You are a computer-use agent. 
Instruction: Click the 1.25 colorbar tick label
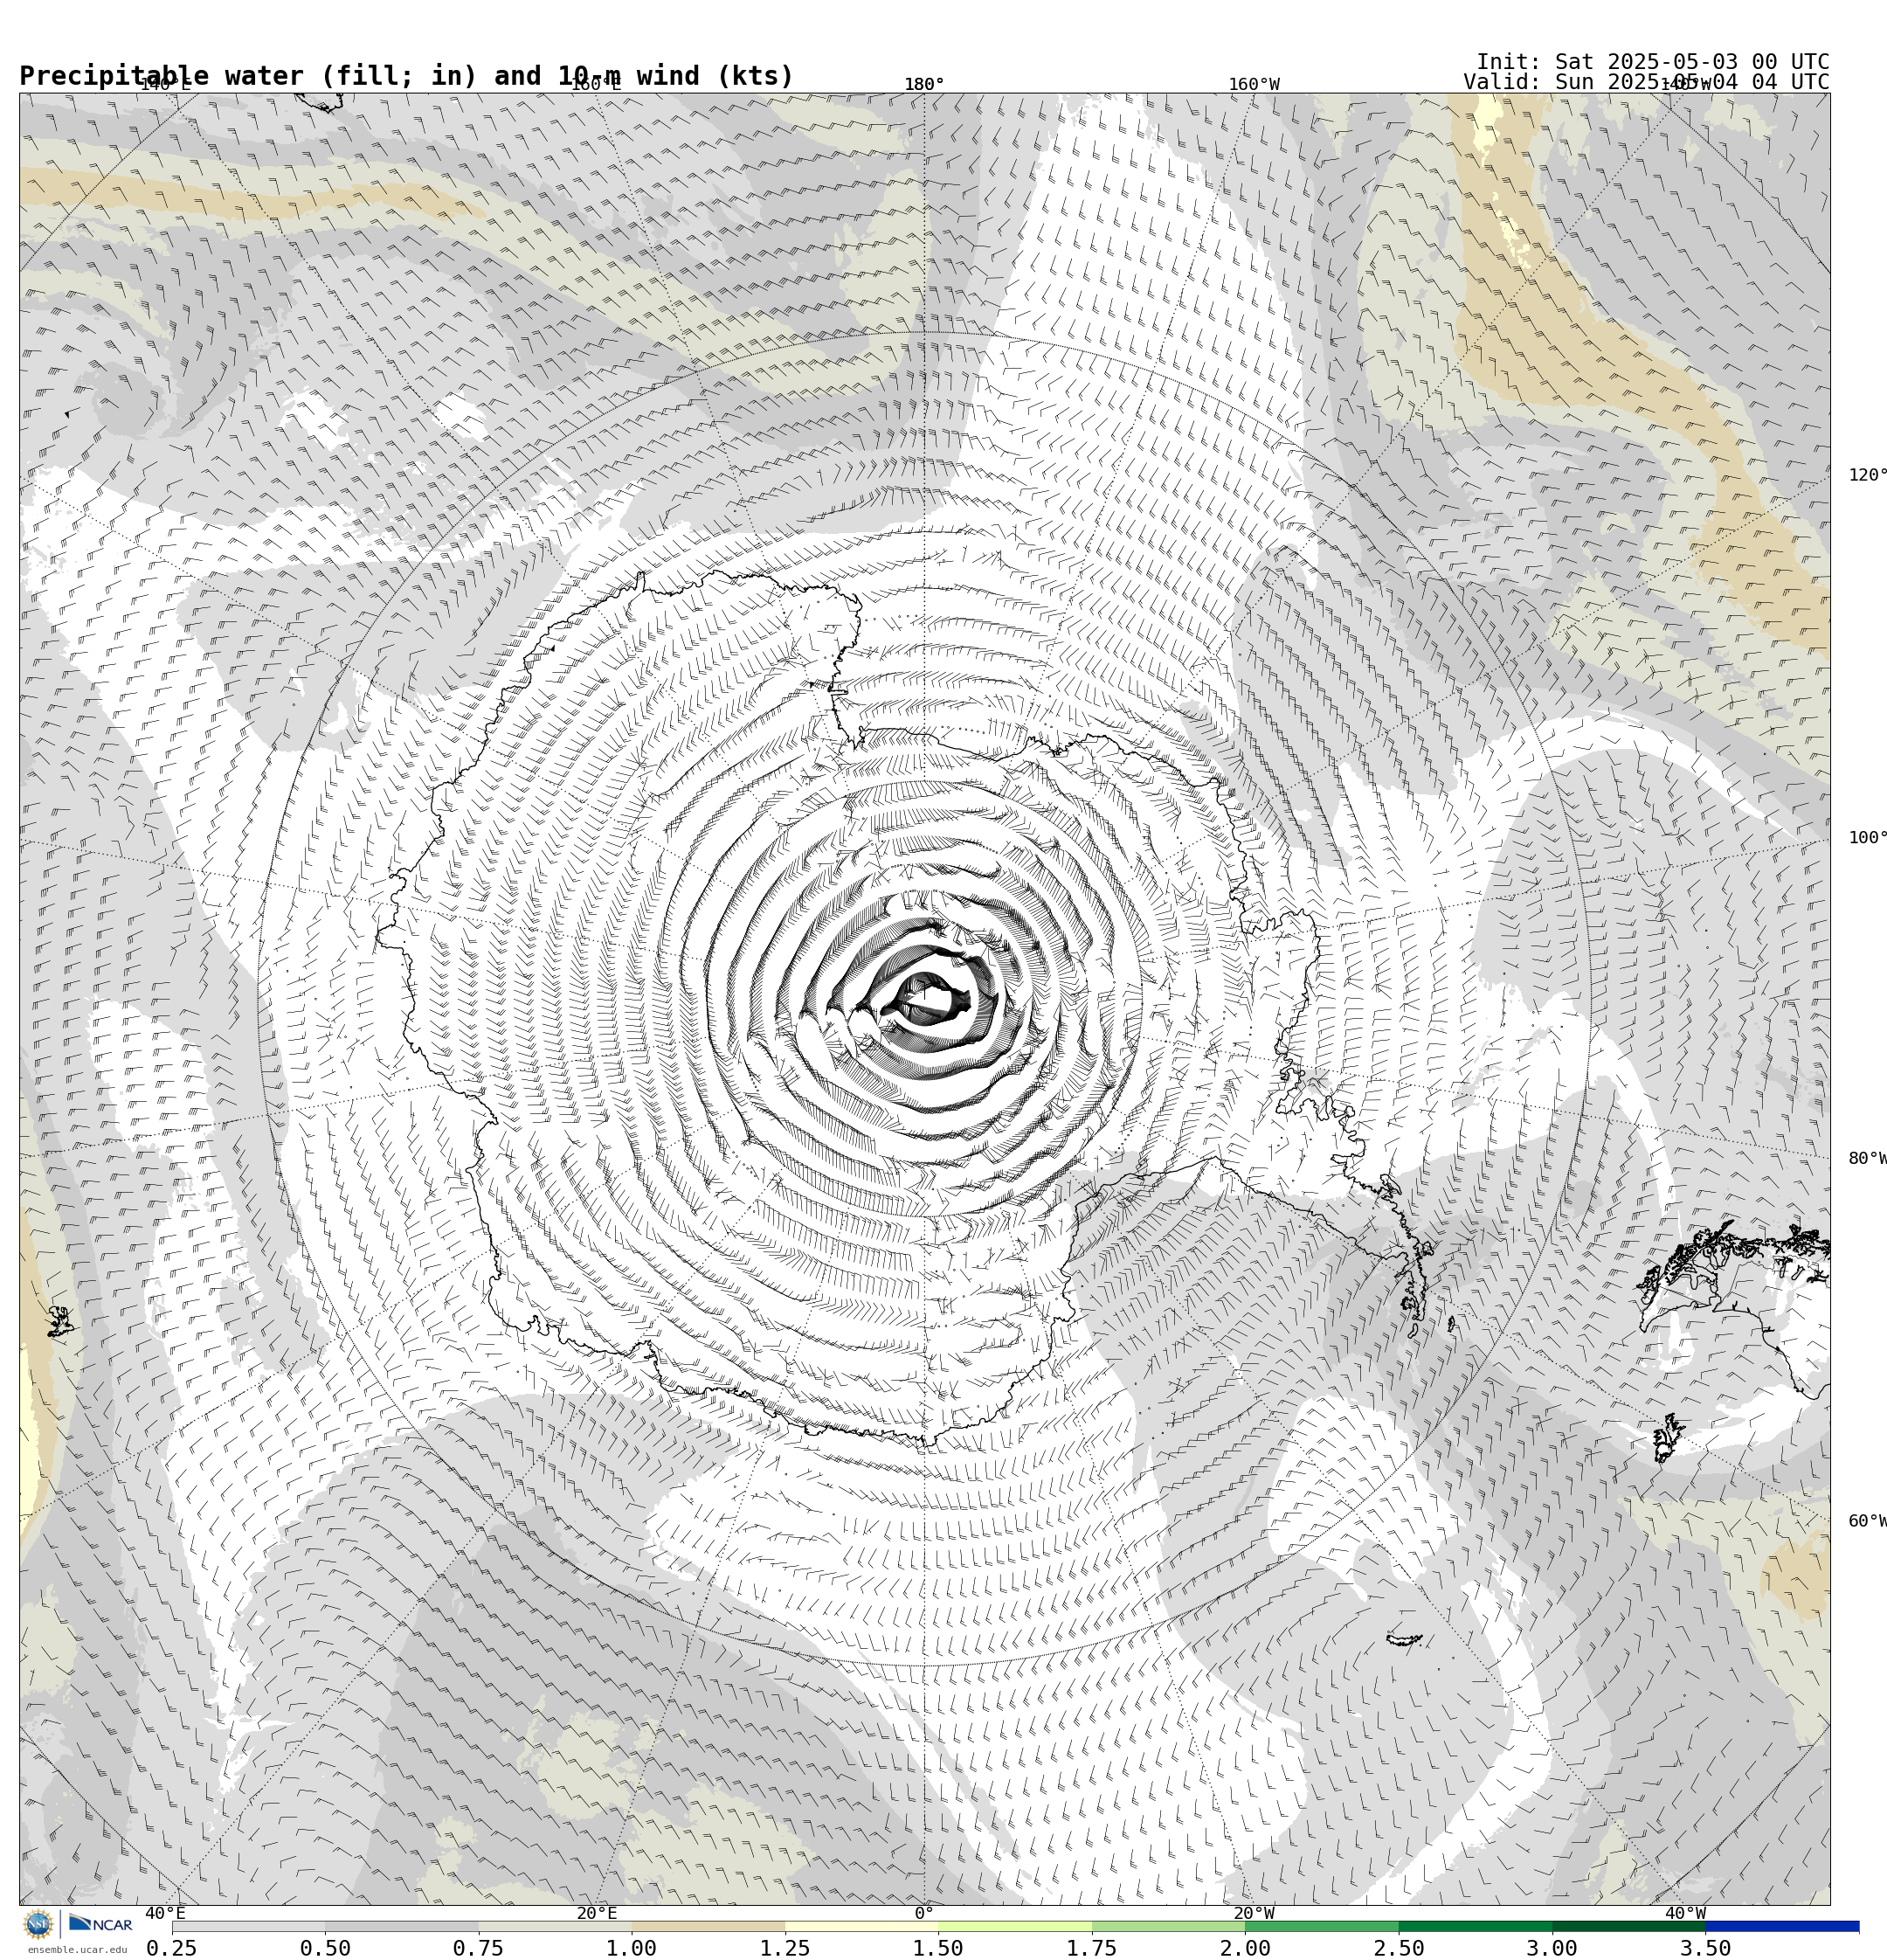point(785,1948)
